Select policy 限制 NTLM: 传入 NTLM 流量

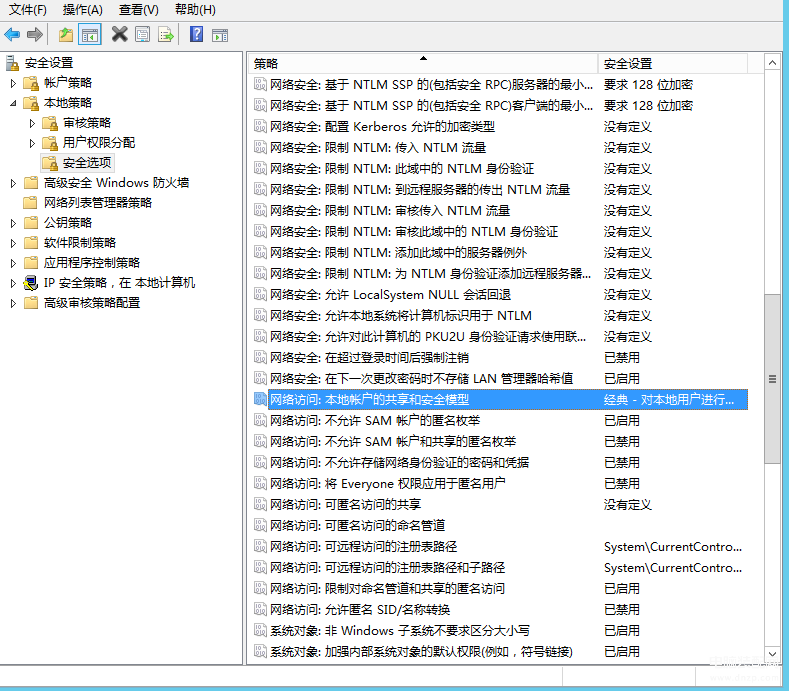(x=378, y=147)
